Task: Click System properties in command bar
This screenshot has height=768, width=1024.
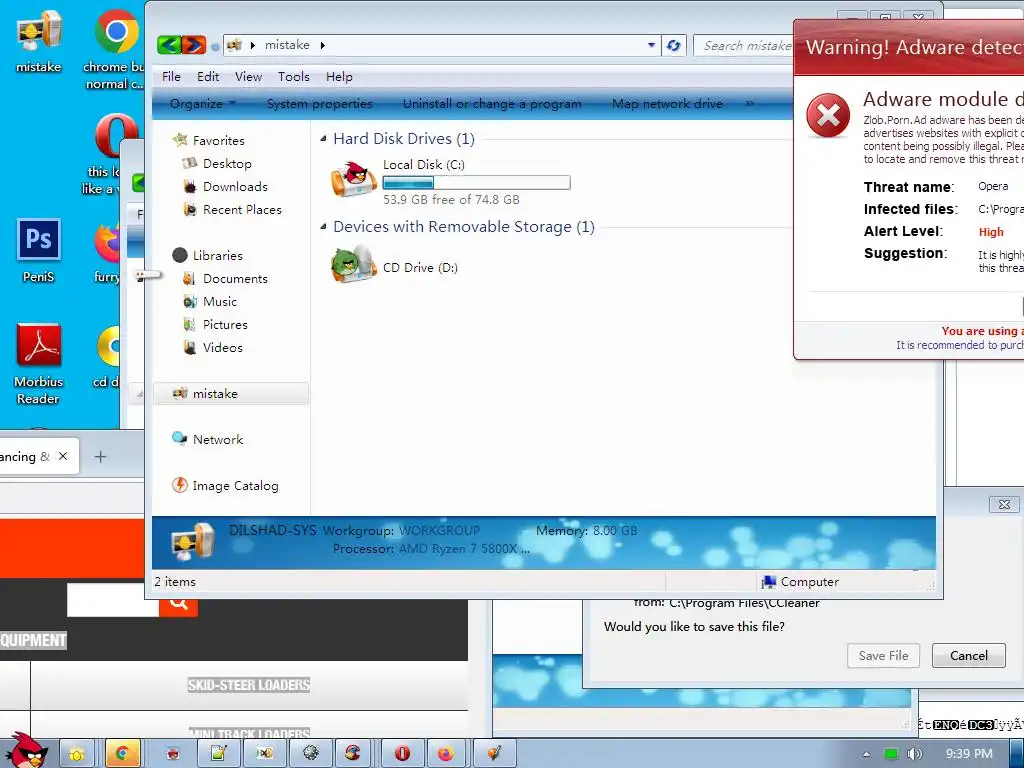Action: pos(319,104)
